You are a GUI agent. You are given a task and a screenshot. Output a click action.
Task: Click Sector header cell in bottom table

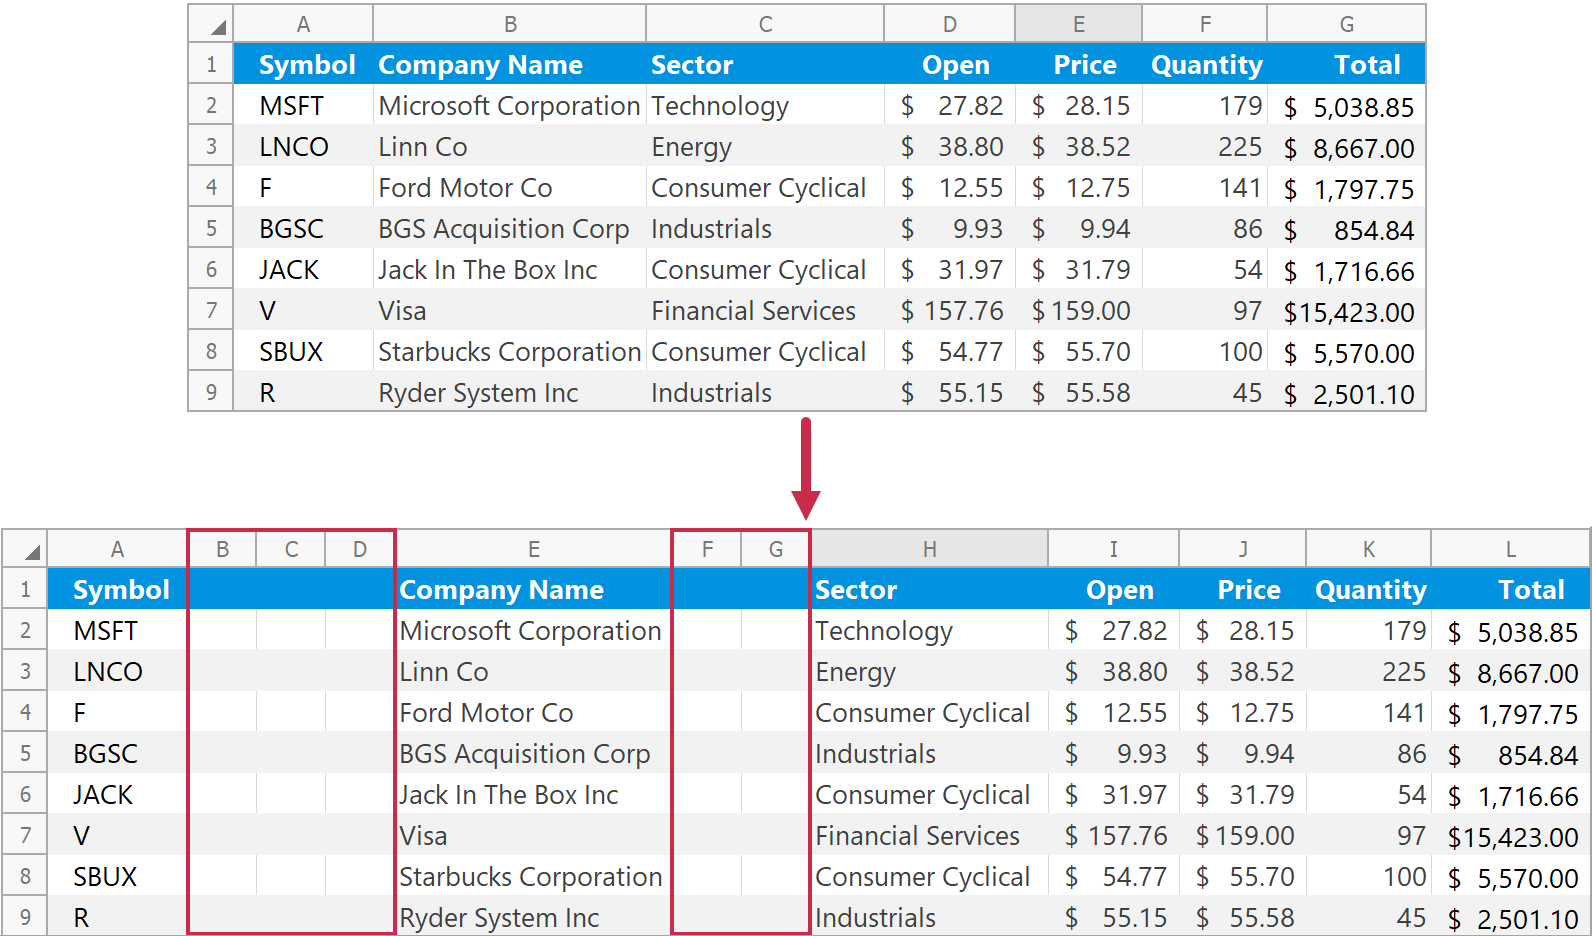[x=856, y=590]
